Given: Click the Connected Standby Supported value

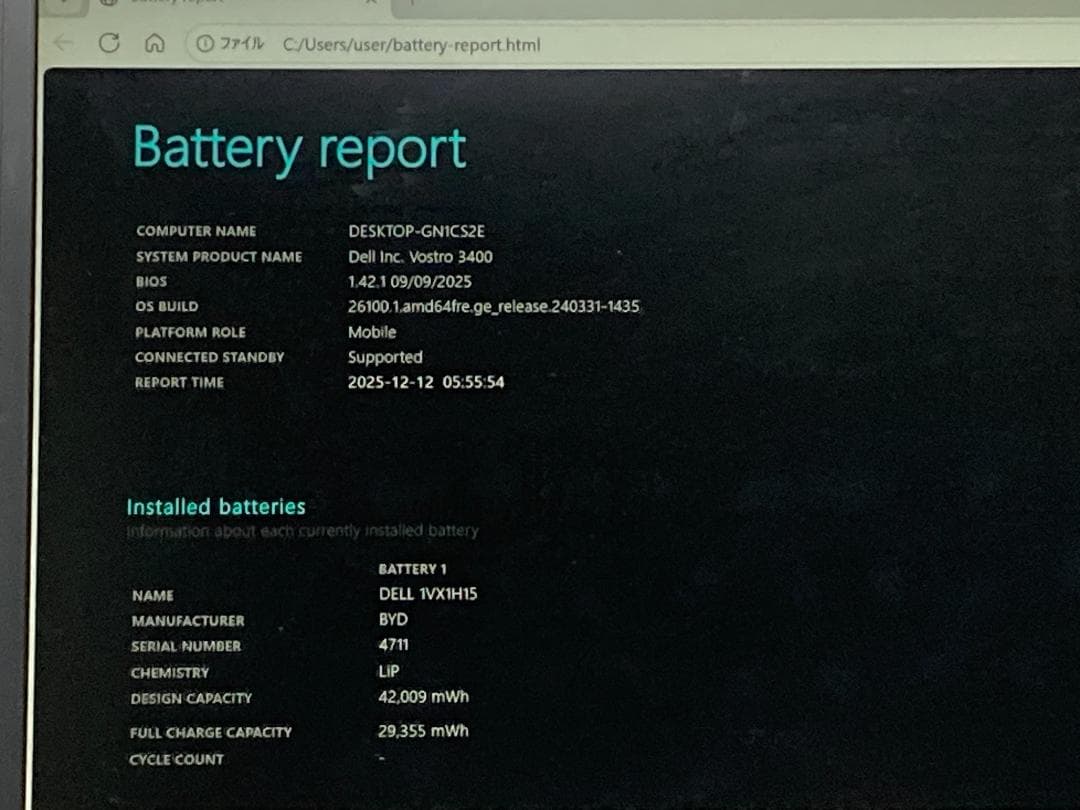Looking at the screenshot, I should (x=385, y=357).
